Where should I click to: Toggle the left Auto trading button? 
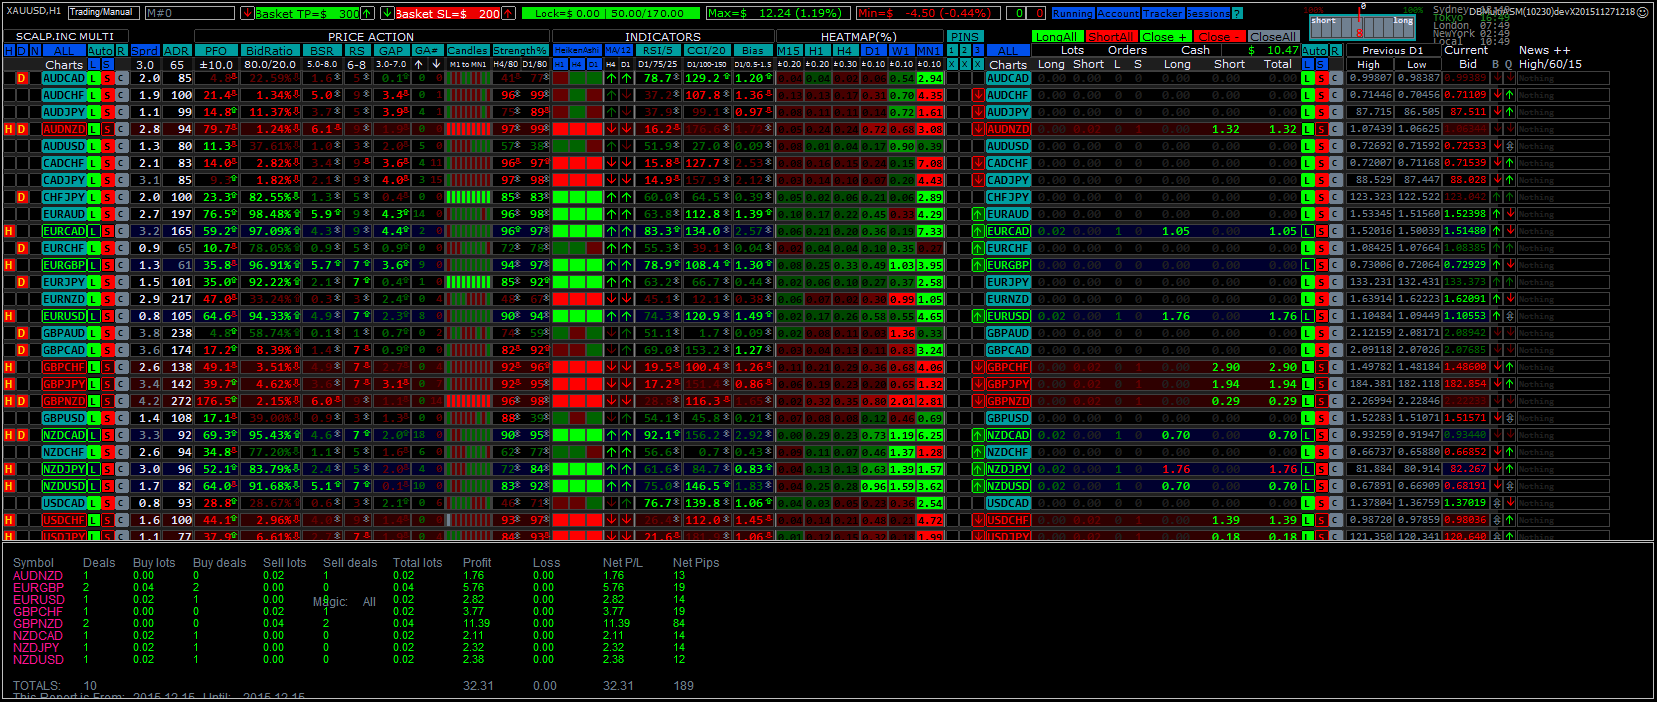(100, 50)
